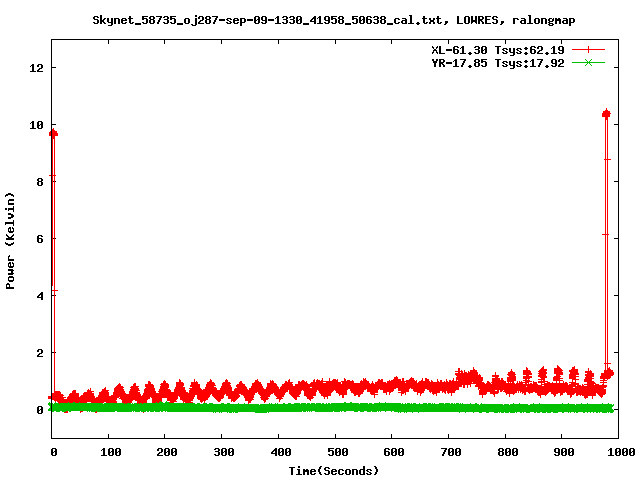The image size is (640, 480).
Task: Click the green line sample in legend
Action: click(588, 63)
